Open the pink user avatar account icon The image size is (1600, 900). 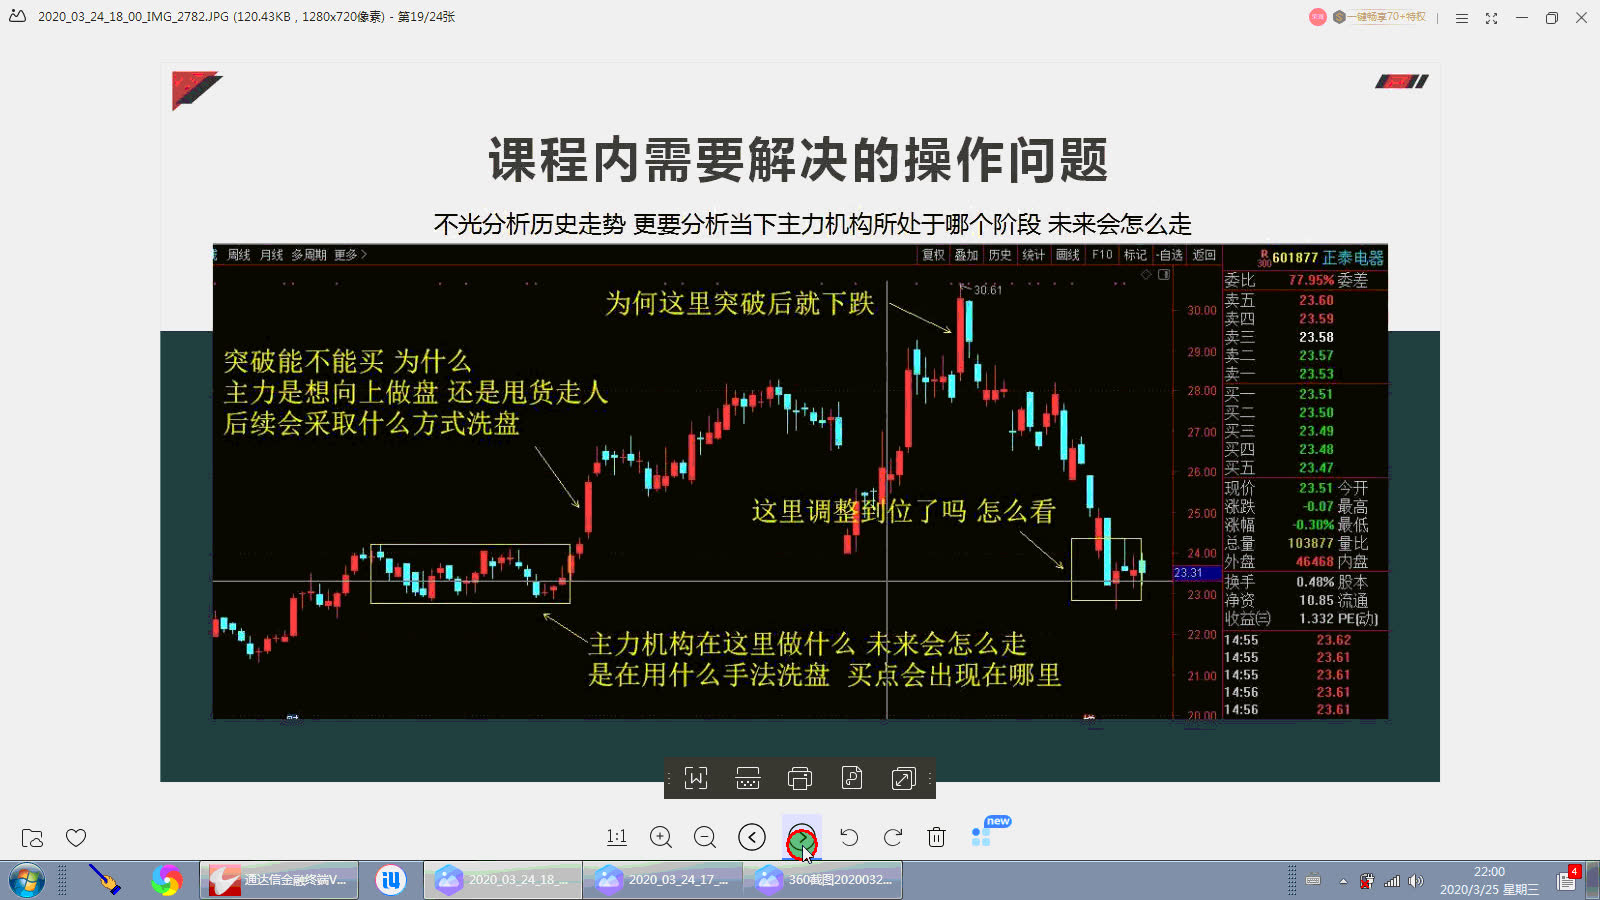tap(1318, 17)
